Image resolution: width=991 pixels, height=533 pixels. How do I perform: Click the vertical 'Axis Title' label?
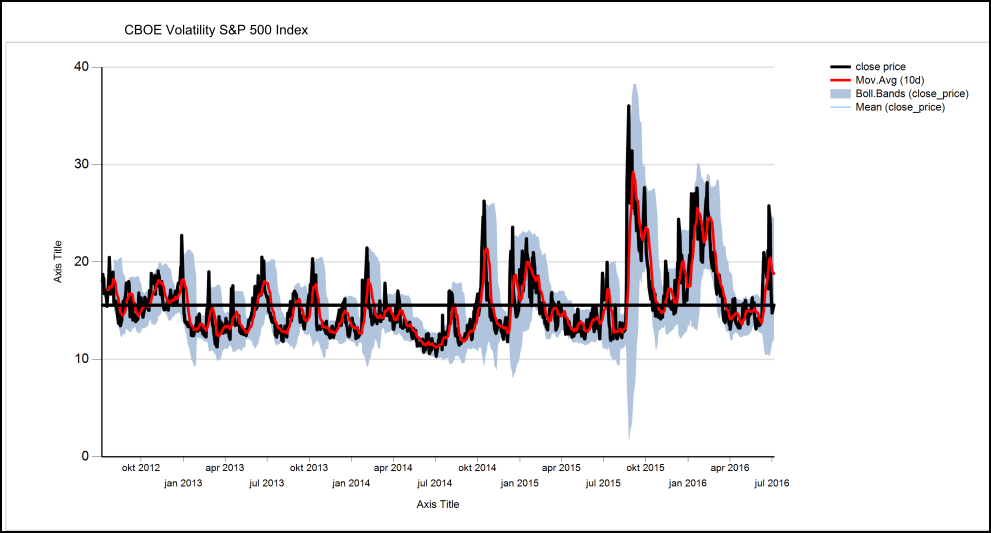tap(58, 262)
